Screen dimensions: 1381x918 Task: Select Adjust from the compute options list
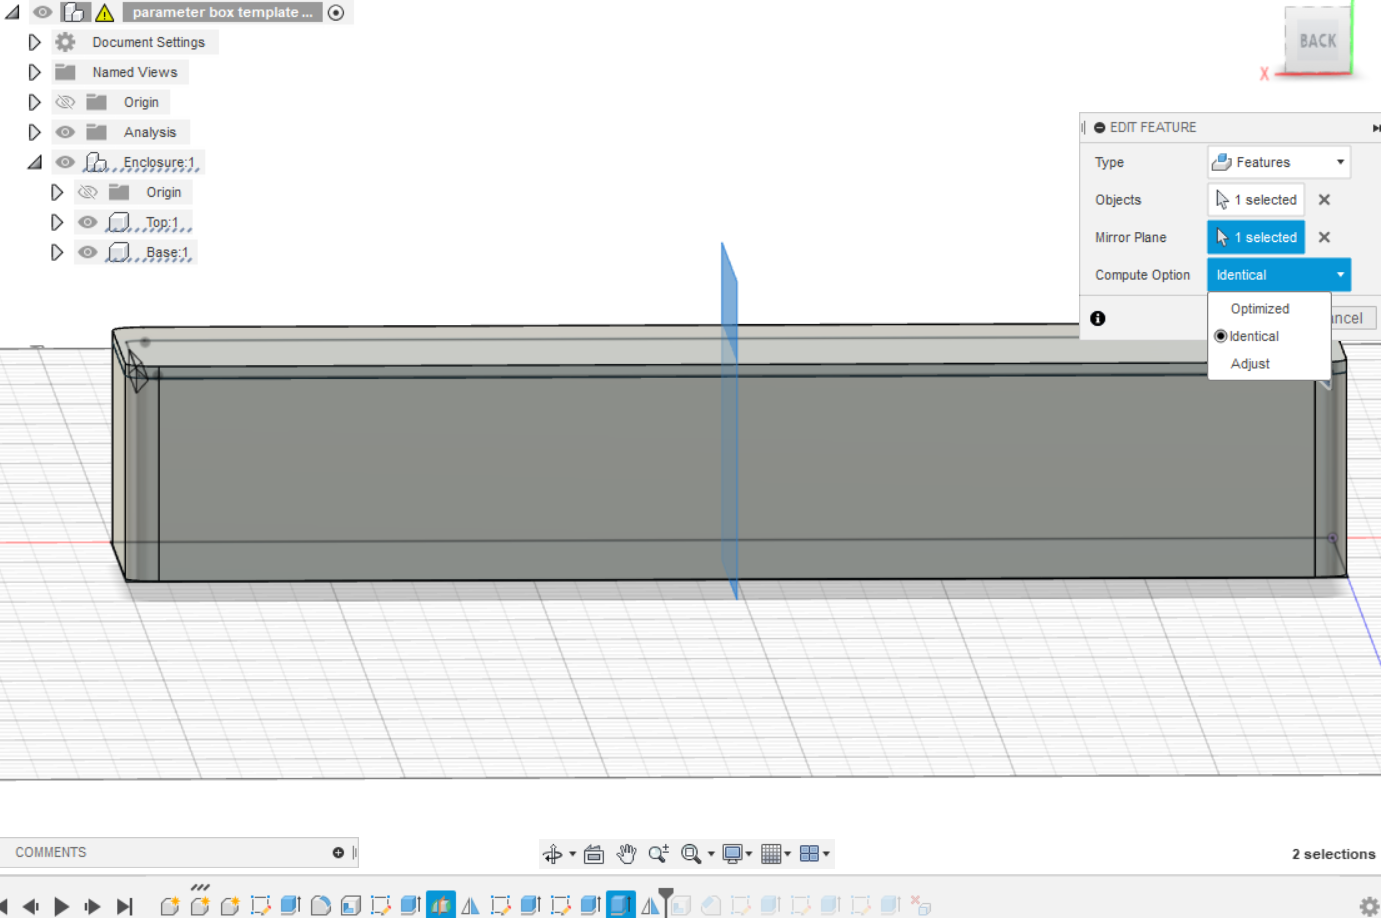pos(1250,363)
